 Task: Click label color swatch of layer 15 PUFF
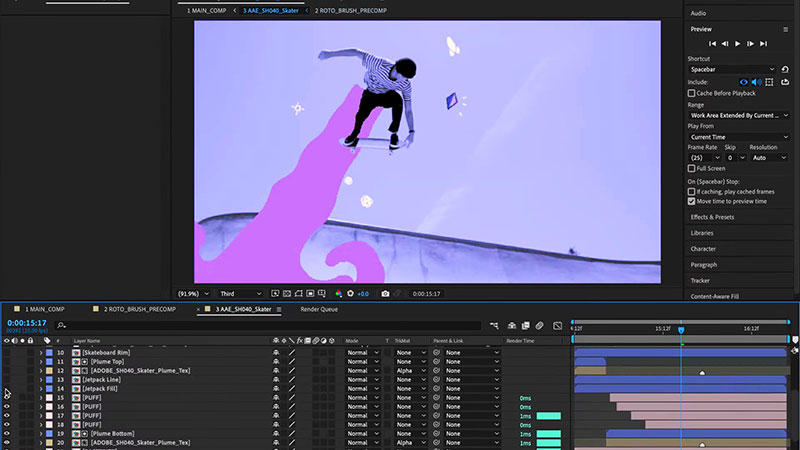(x=49, y=397)
